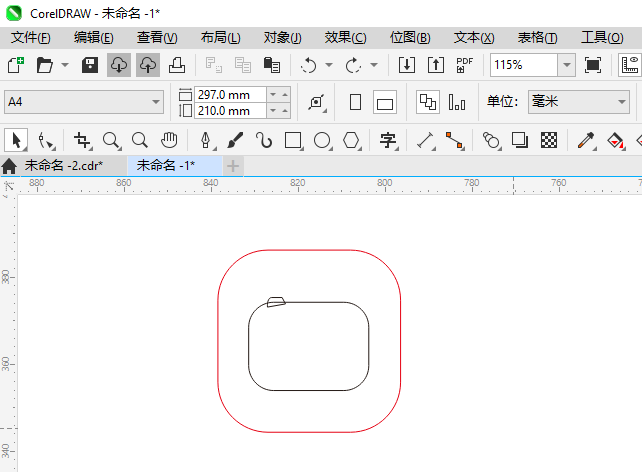Click the page width 297.0 mm field

click(230, 95)
